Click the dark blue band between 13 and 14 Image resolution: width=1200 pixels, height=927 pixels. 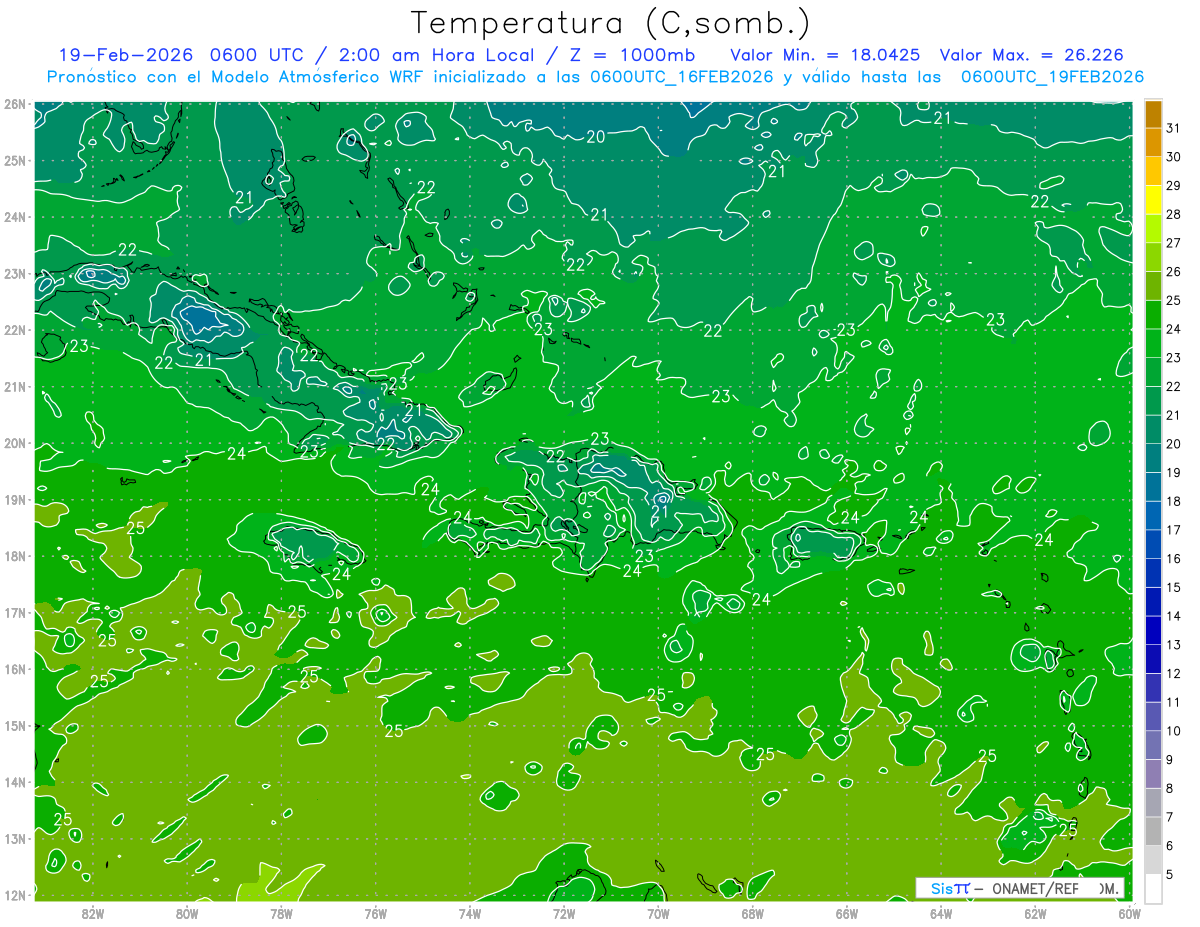pyautogui.click(x=1153, y=630)
